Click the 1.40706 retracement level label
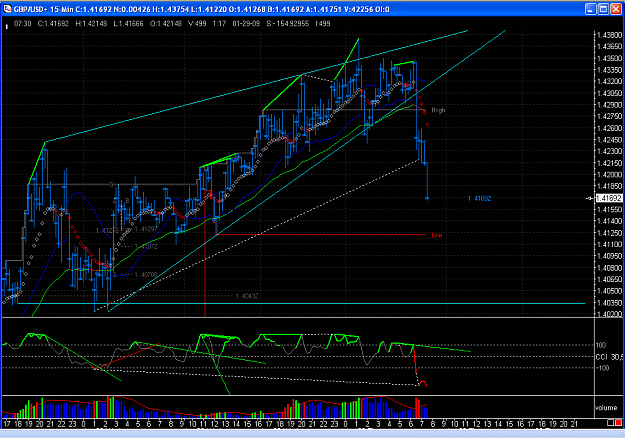This screenshot has height=438, width=625. [146, 275]
